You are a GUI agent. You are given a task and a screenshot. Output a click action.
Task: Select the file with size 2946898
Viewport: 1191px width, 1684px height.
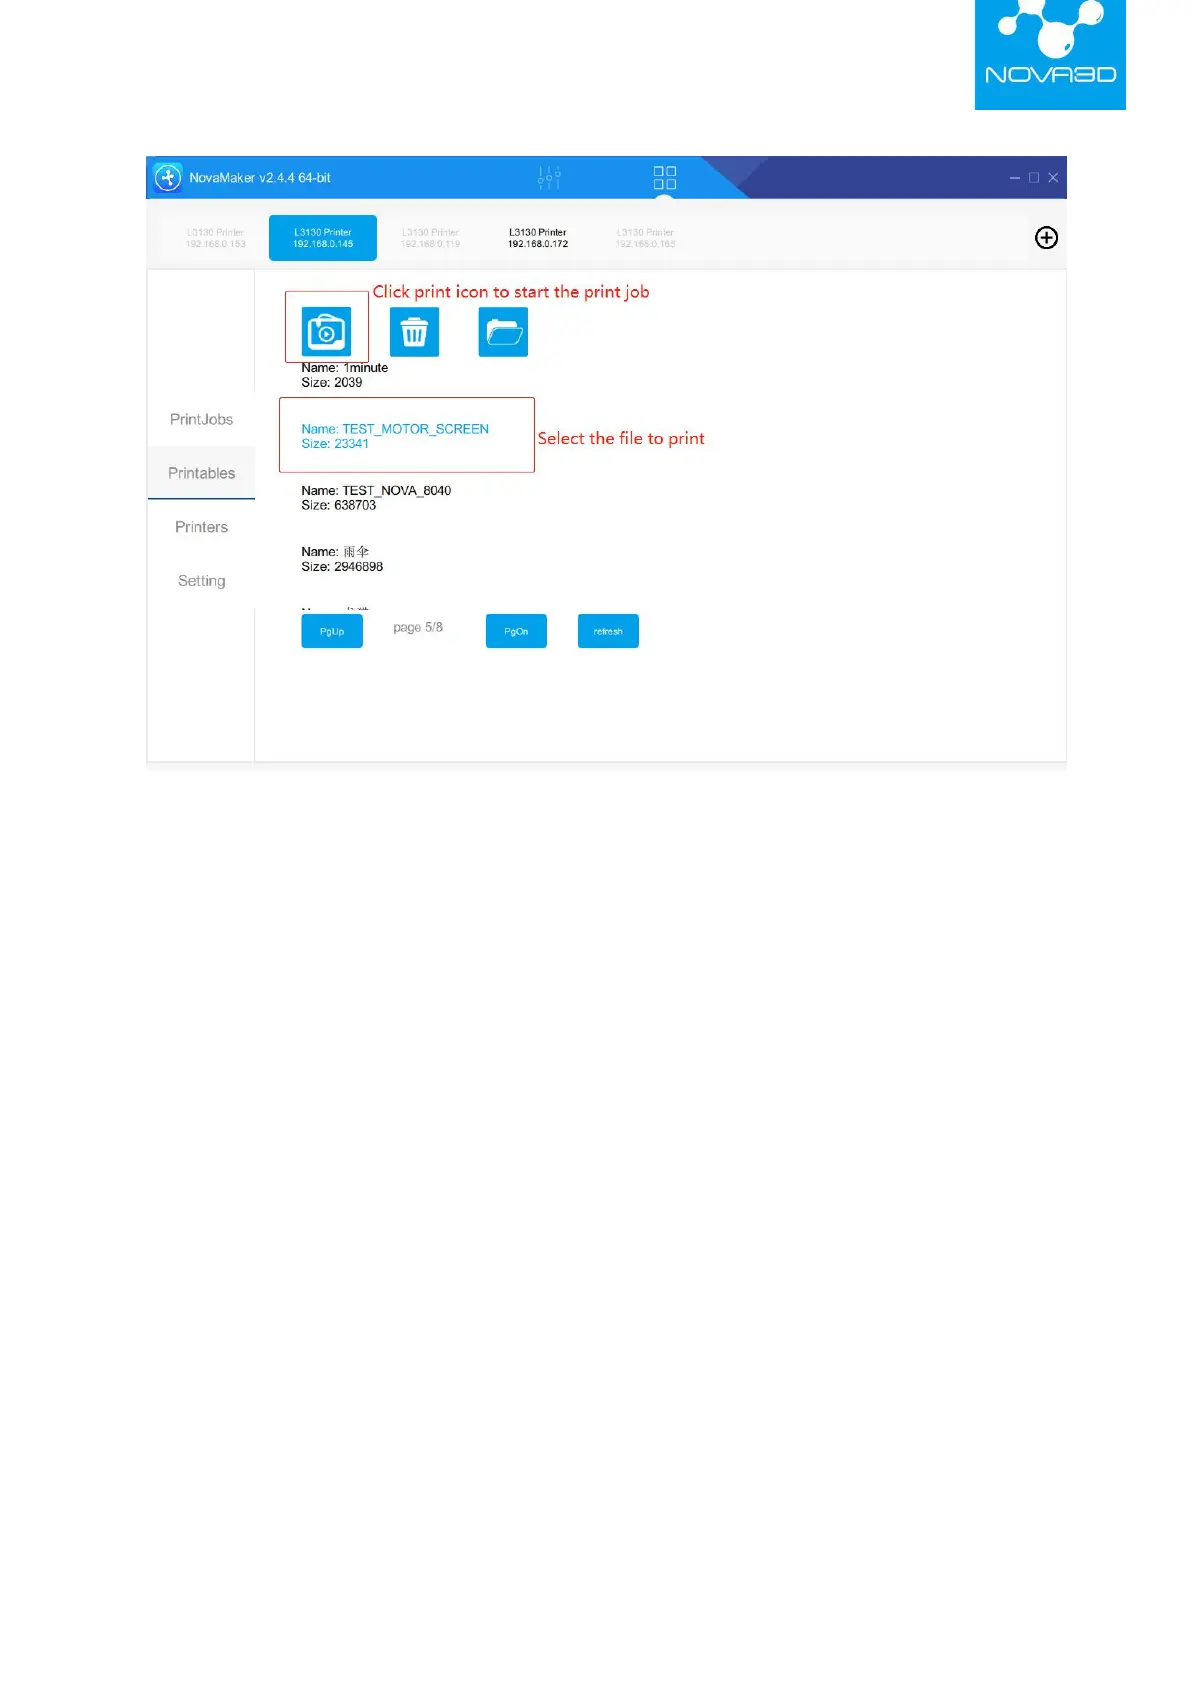pyautogui.click(x=342, y=559)
